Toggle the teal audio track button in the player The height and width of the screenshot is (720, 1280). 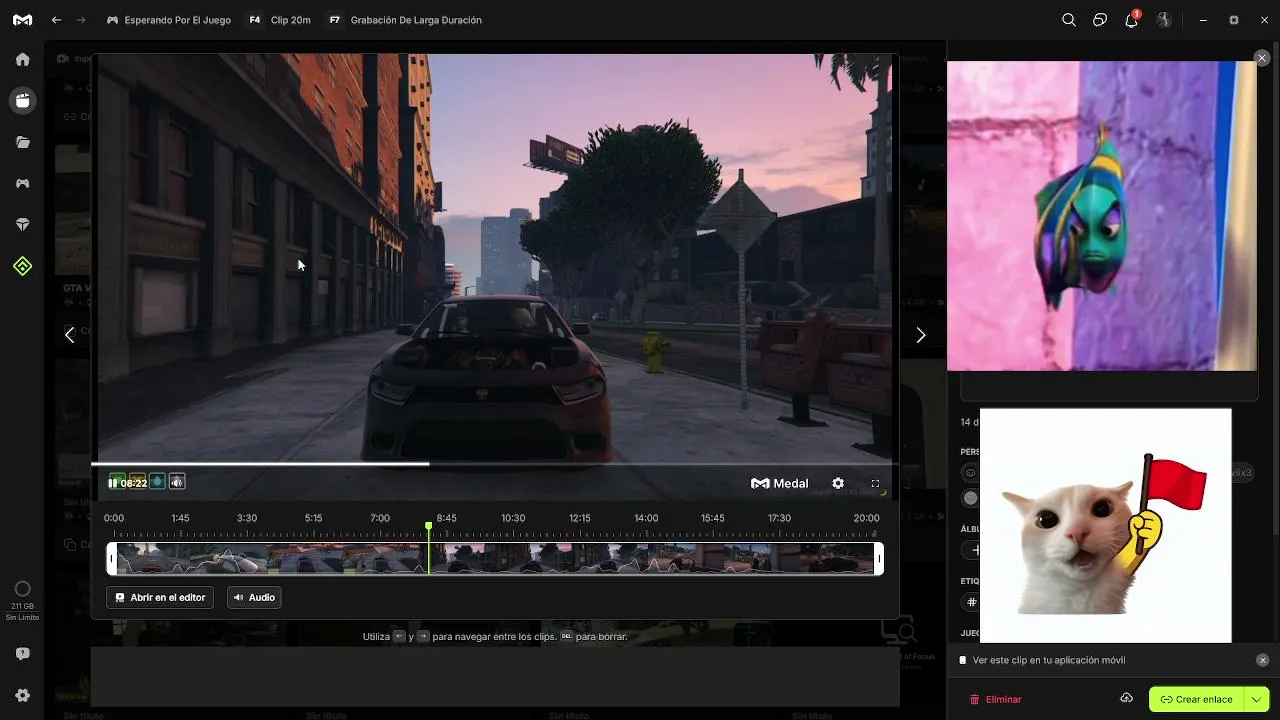[x=157, y=483]
